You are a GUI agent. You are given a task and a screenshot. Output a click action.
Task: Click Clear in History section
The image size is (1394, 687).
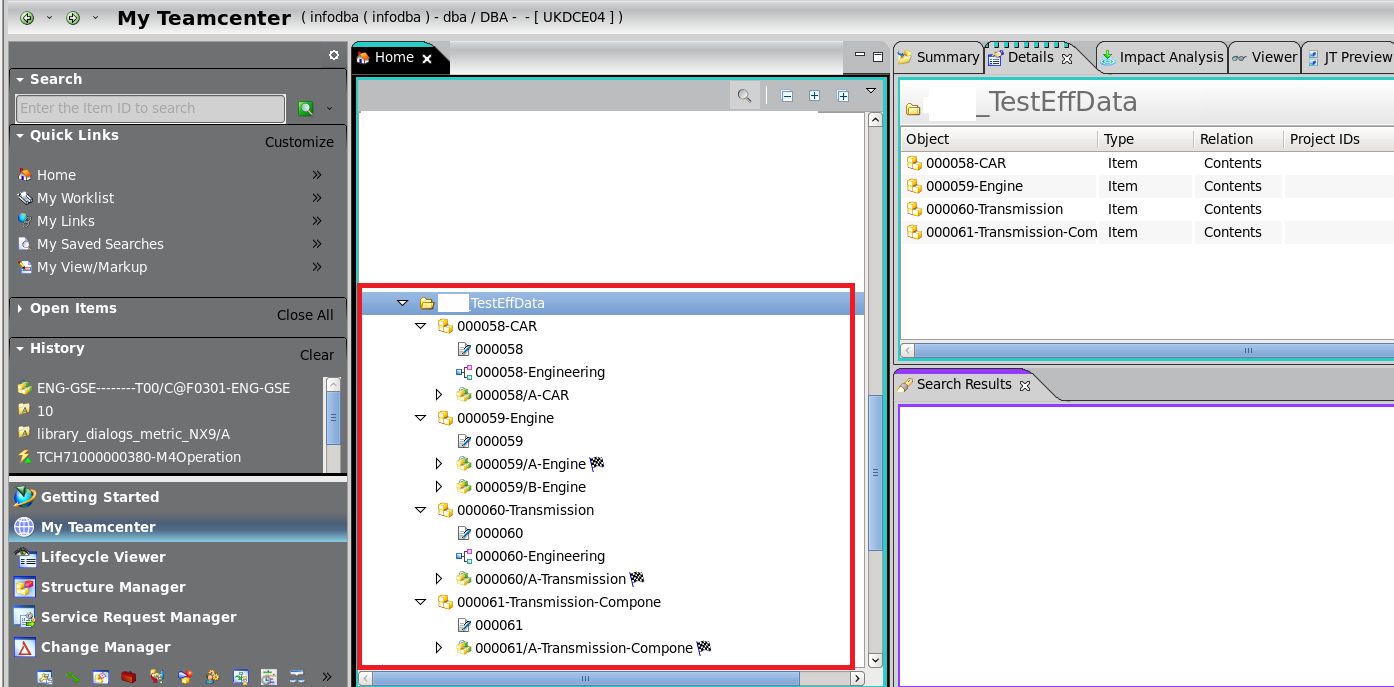coord(317,355)
